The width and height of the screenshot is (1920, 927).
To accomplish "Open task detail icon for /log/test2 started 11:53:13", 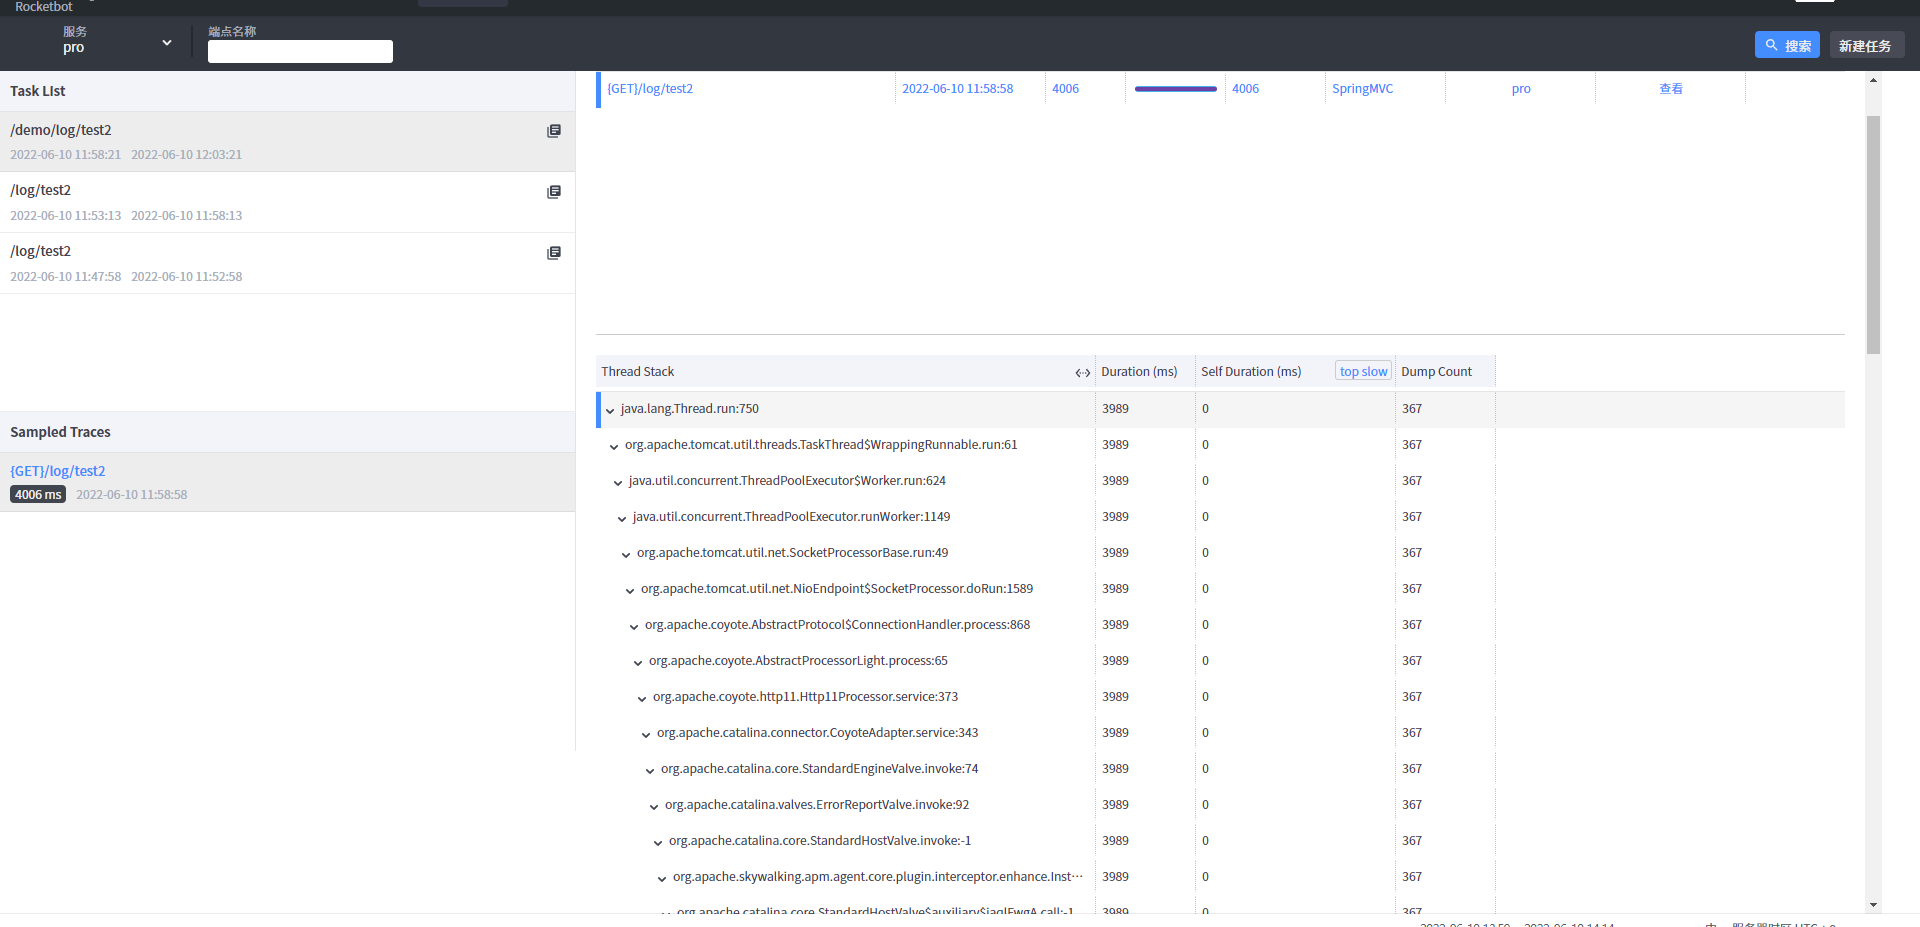I will [554, 192].
